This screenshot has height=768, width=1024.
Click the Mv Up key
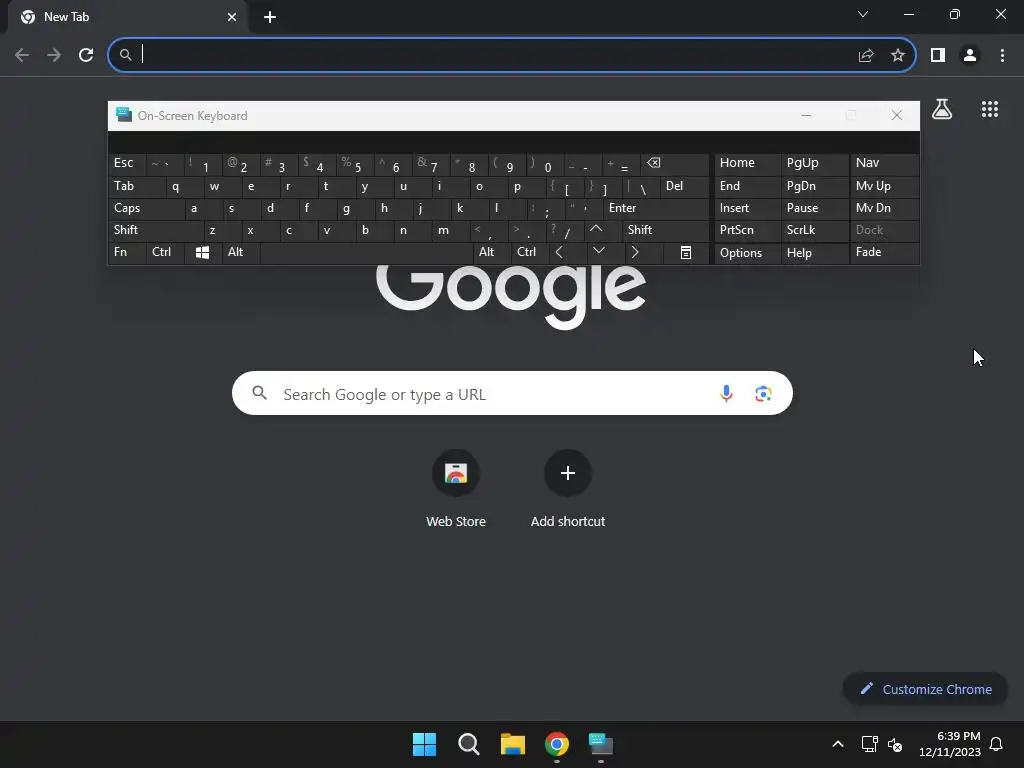884,186
